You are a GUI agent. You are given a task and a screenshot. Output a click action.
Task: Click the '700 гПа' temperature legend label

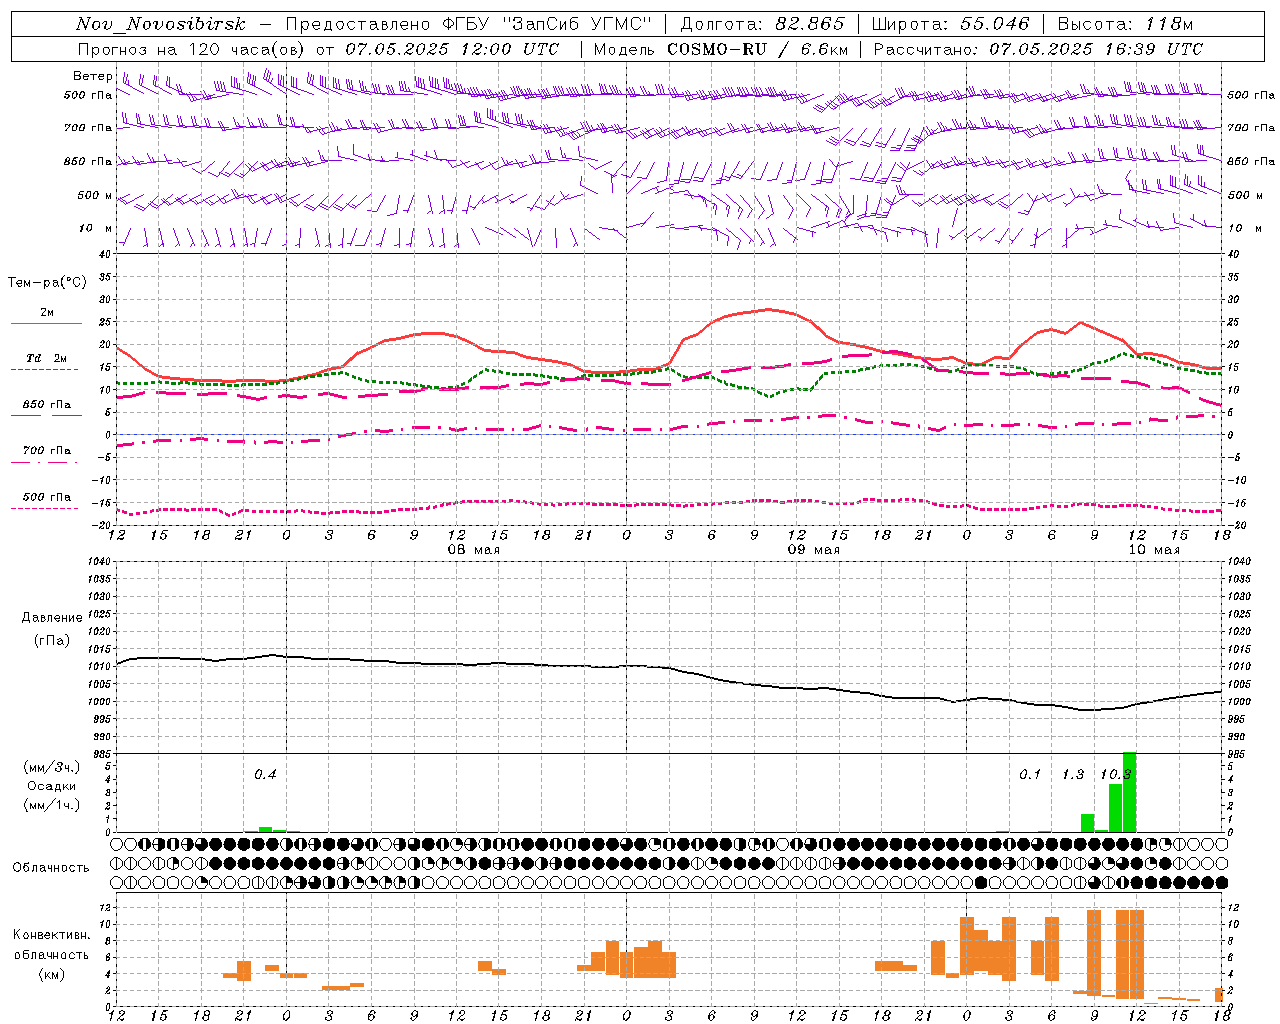point(47,451)
